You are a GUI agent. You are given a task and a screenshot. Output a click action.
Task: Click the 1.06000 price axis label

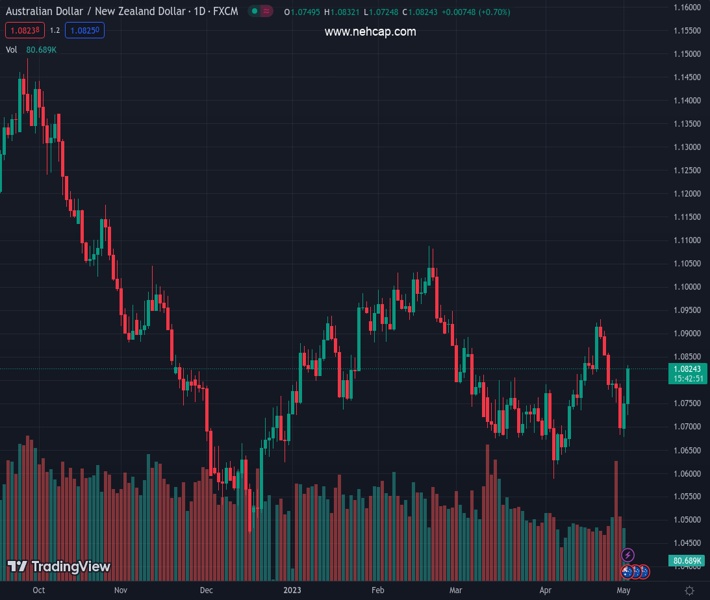687,474
